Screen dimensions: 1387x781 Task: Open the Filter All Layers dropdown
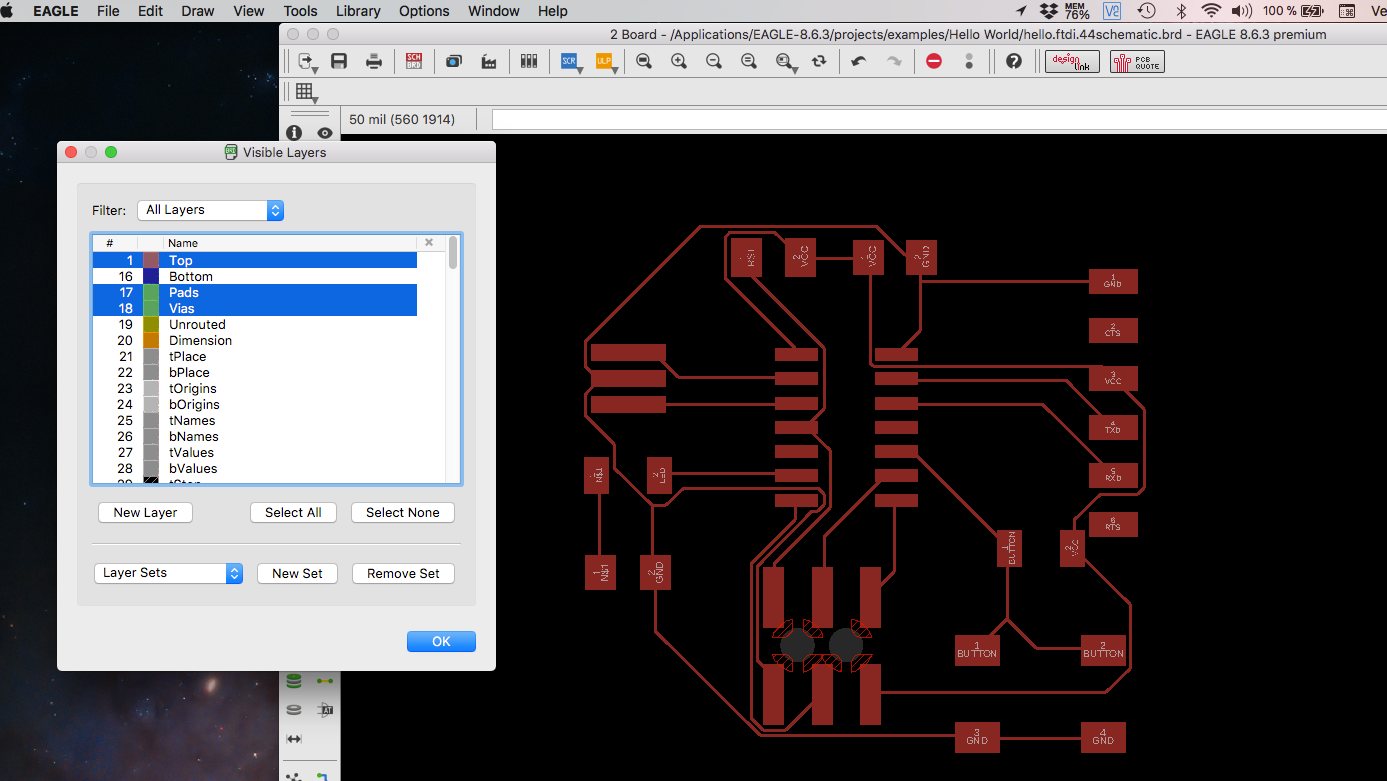tap(210, 210)
